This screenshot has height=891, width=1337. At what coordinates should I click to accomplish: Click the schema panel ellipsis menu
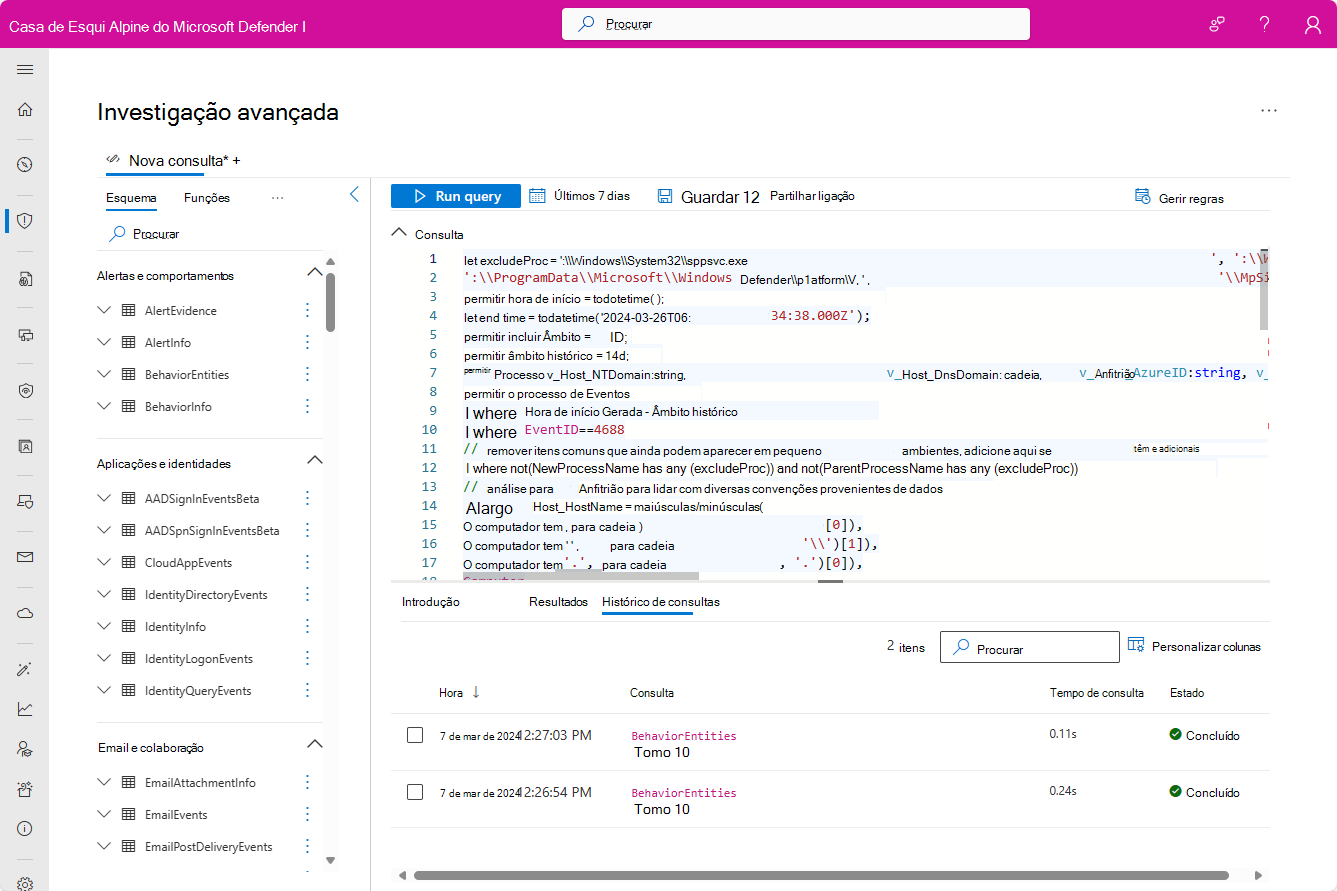pyautogui.click(x=278, y=198)
